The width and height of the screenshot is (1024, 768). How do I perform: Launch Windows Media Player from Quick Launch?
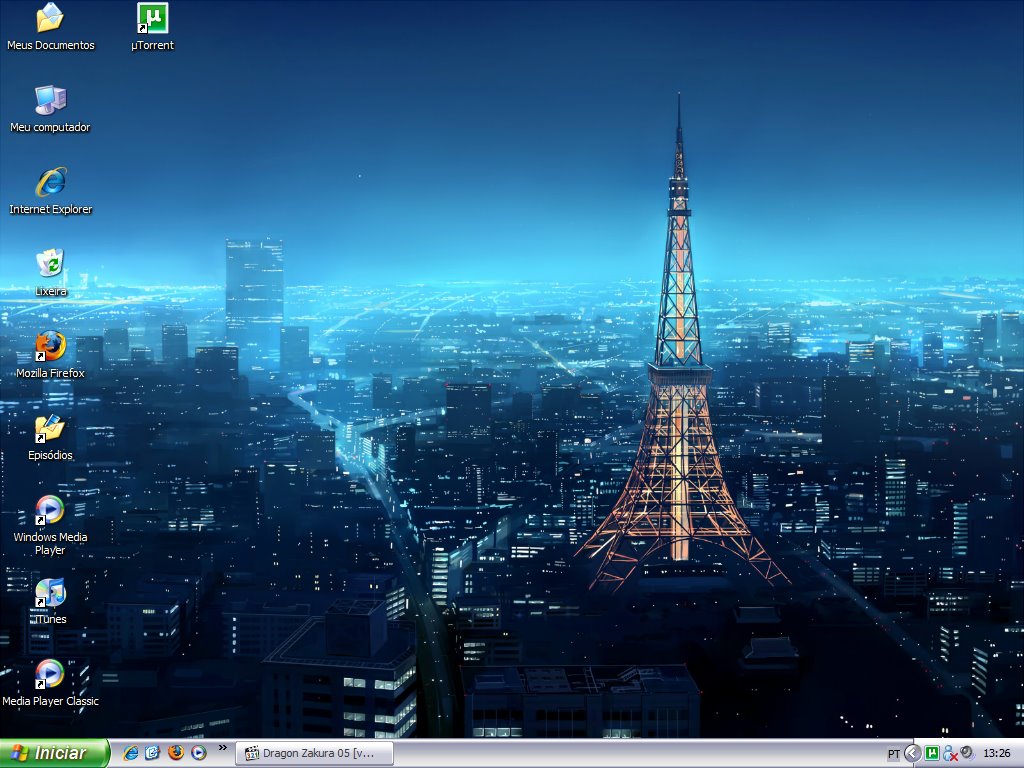pyautogui.click(x=199, y=753)
